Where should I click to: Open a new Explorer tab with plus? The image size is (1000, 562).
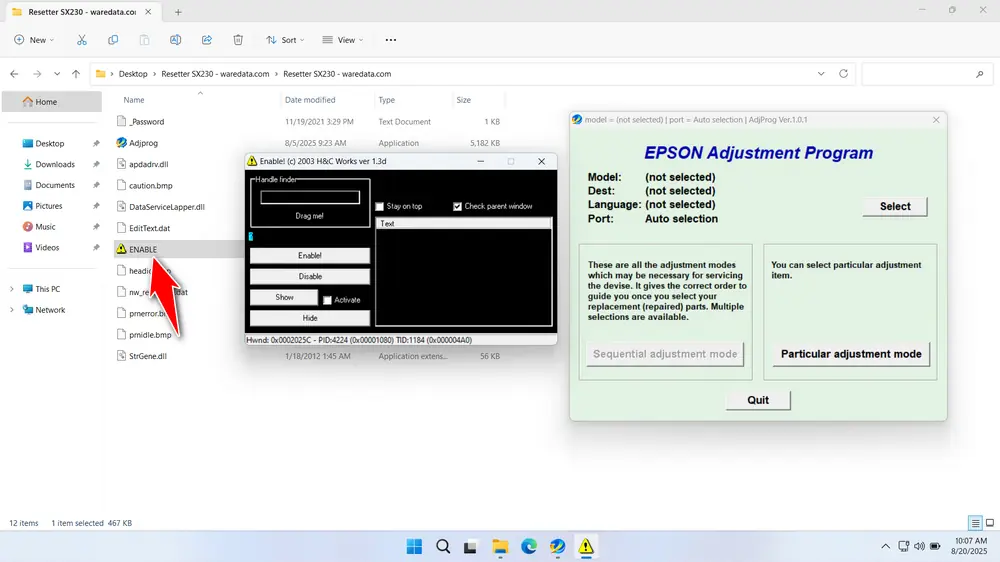pos(178,11)
